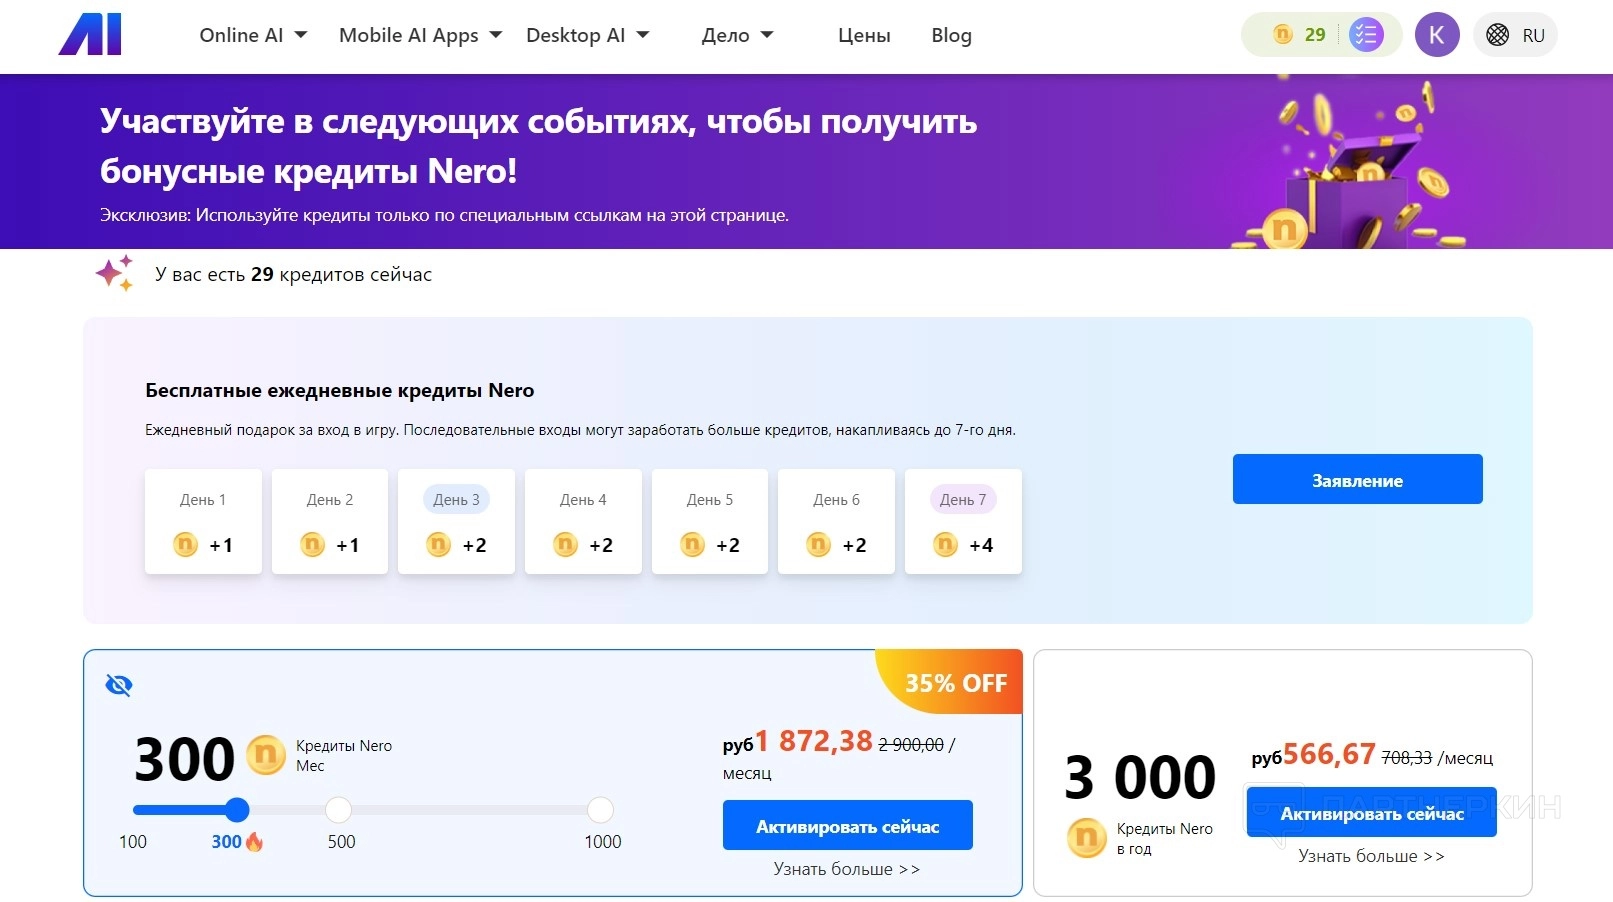This screenshot has height=902, width=1613.
Task: Click the Day 1 coin reward icon
Action: click(x=186, y=545)
